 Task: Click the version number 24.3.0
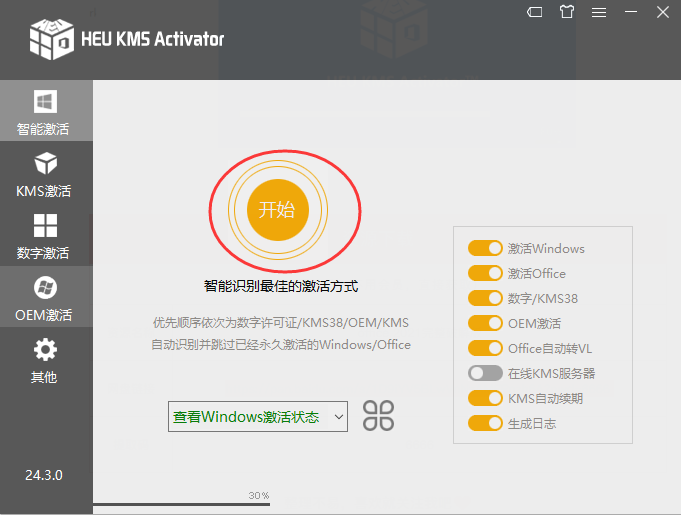[44, 475]
